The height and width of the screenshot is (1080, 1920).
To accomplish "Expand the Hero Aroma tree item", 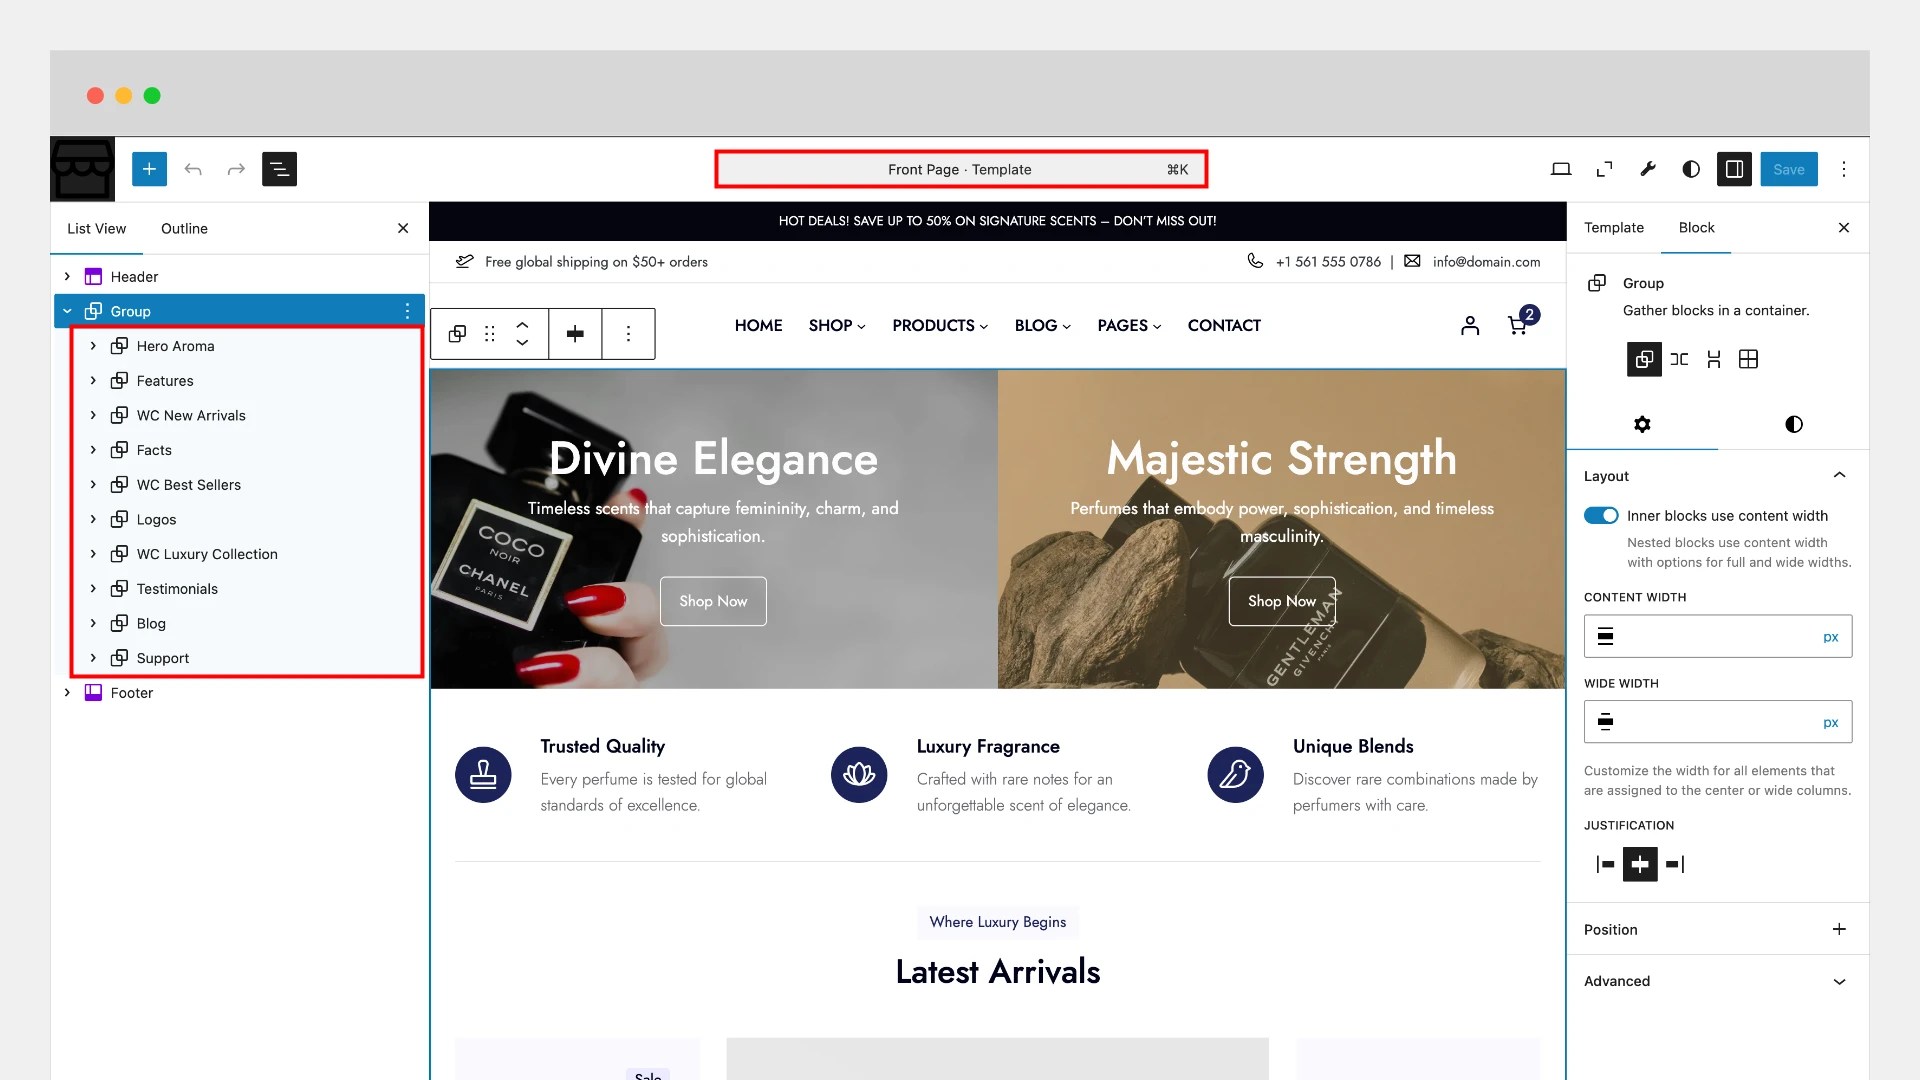I will click(x=93, y=346).
